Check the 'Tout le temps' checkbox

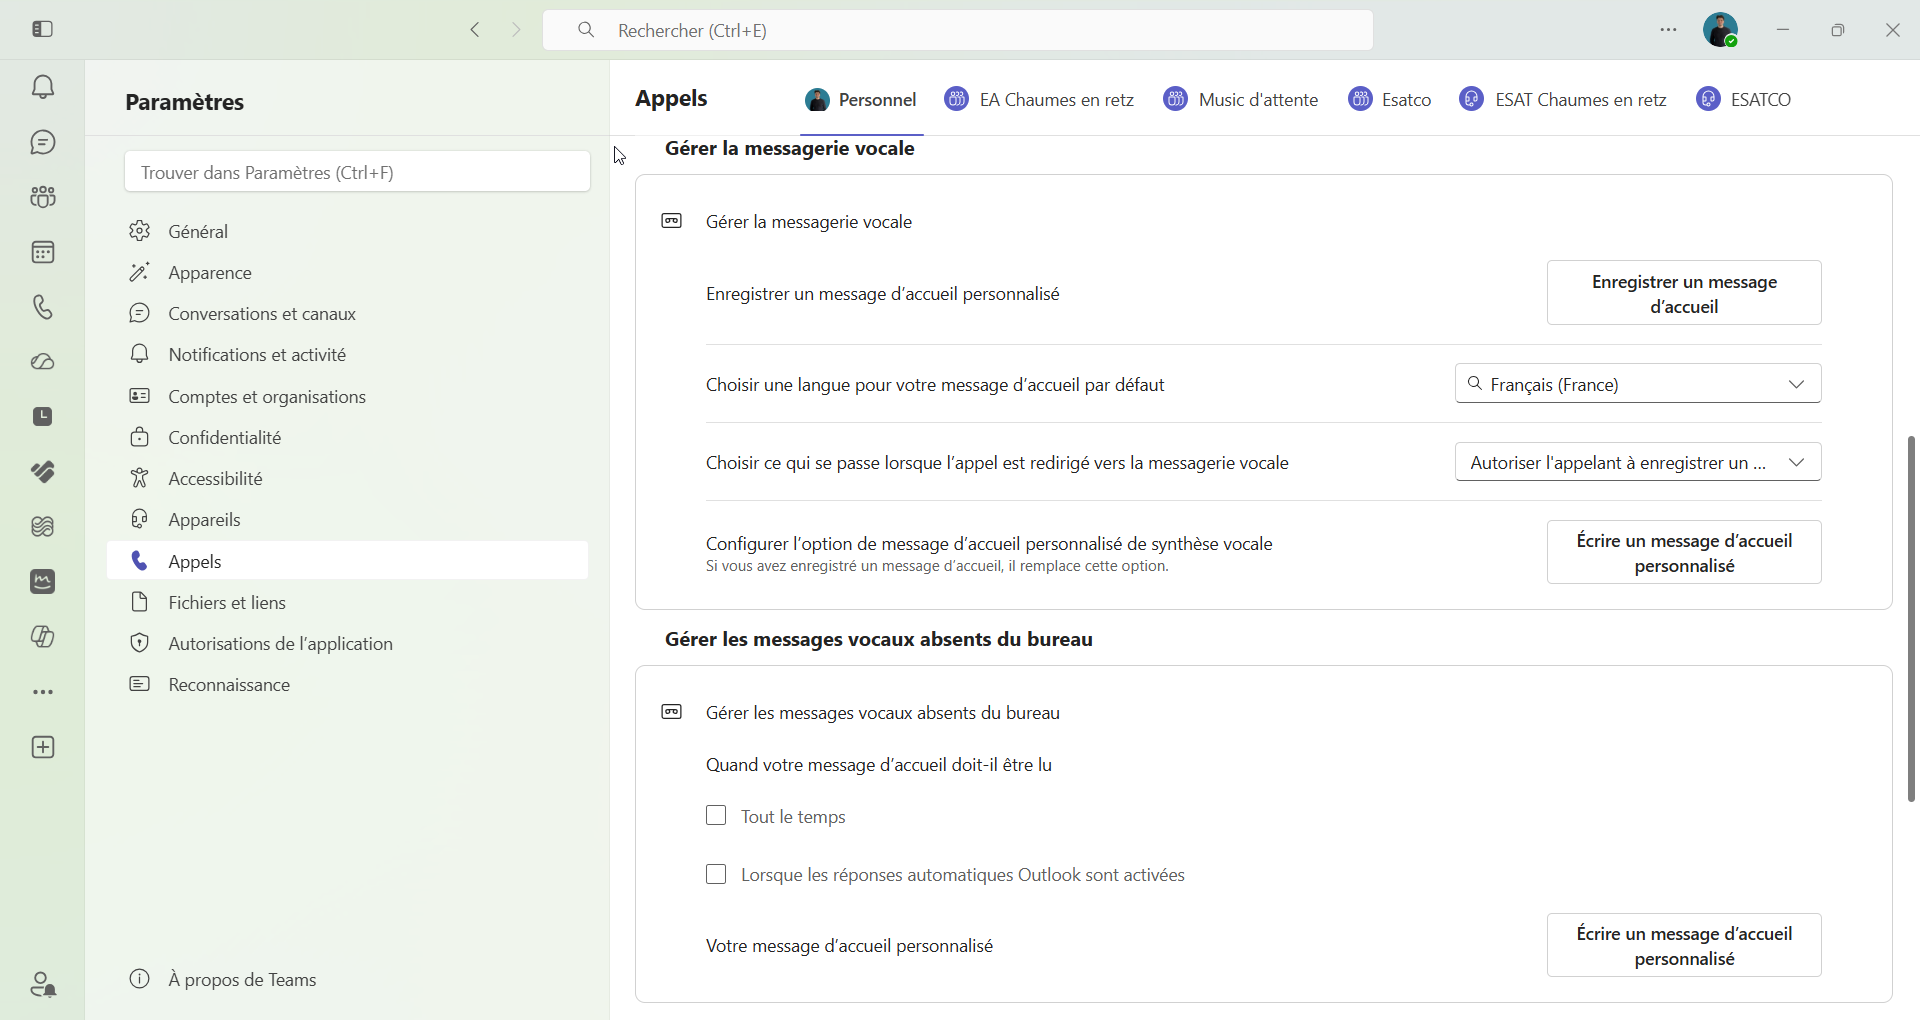pyautogui.click(x=716, y=816)
